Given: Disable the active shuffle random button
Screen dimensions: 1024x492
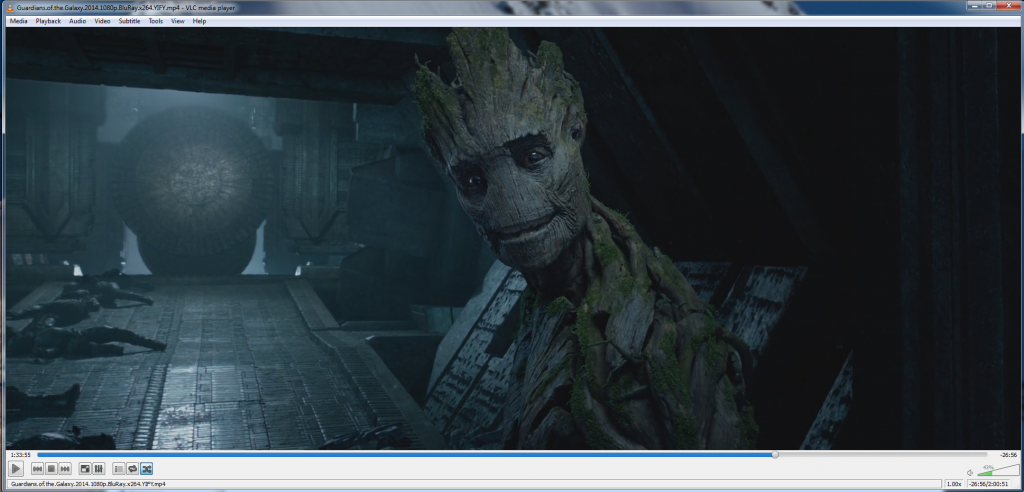Looking at the screenshot, I should 146,468.
